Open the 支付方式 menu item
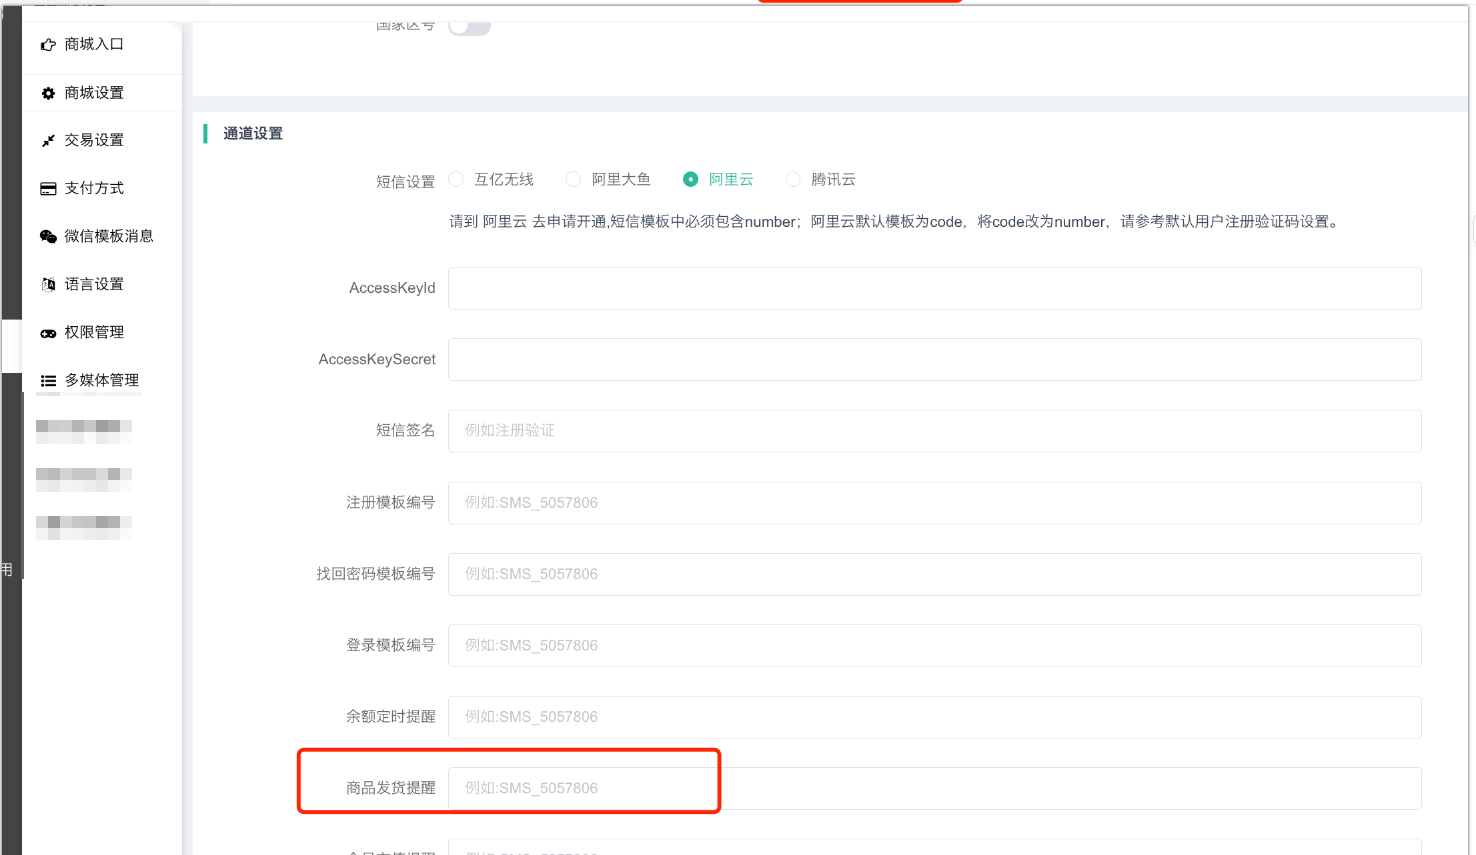 click(x=95, y=189)
